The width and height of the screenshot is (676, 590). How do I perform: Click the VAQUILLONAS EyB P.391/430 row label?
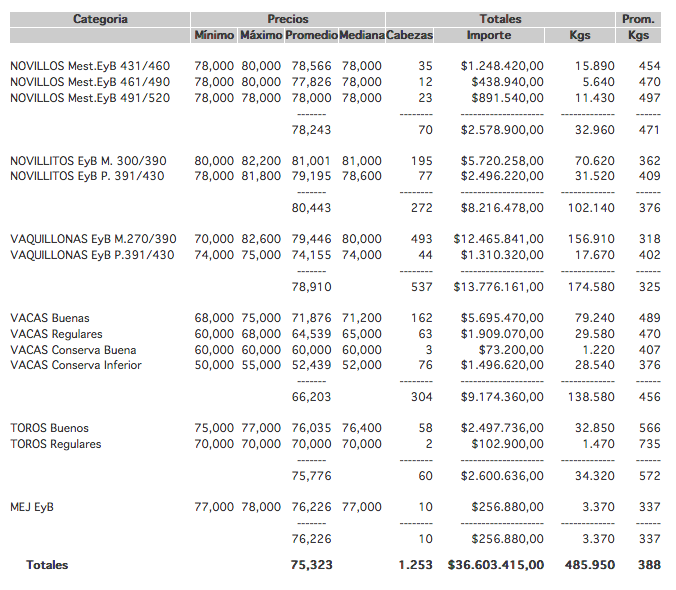(92, 255)
